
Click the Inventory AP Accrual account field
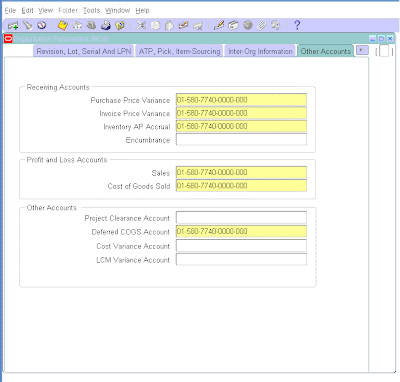point(241,126)
